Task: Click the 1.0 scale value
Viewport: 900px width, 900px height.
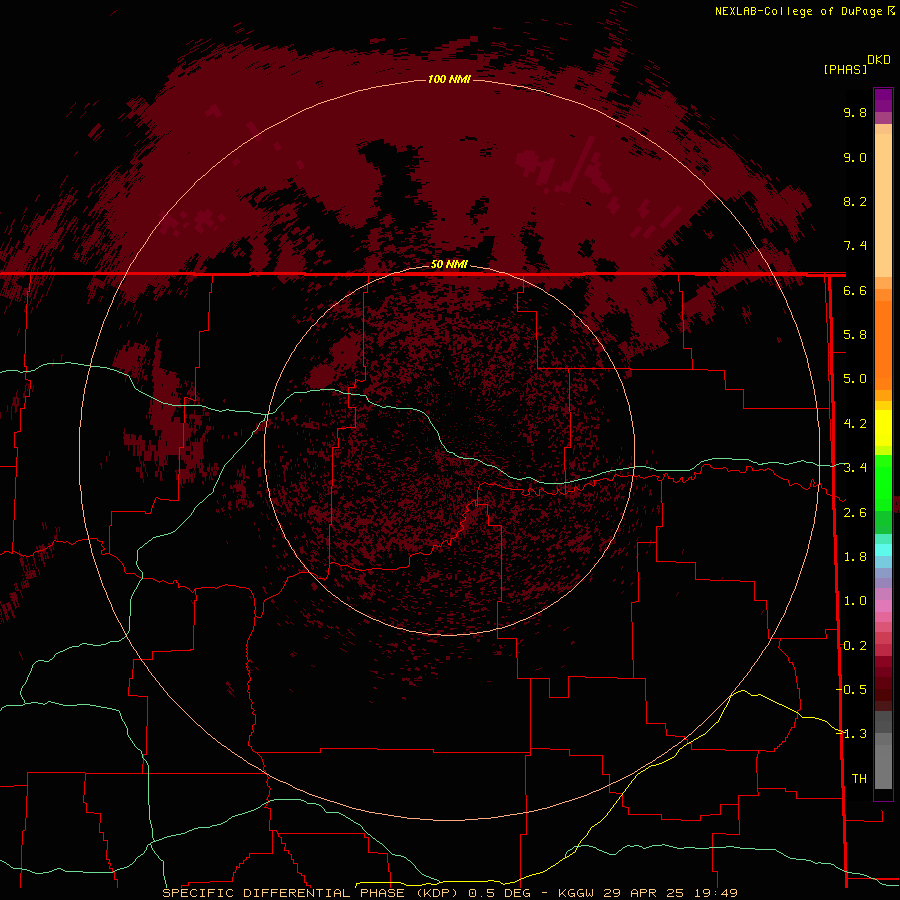Action: [x=855, y=601]
